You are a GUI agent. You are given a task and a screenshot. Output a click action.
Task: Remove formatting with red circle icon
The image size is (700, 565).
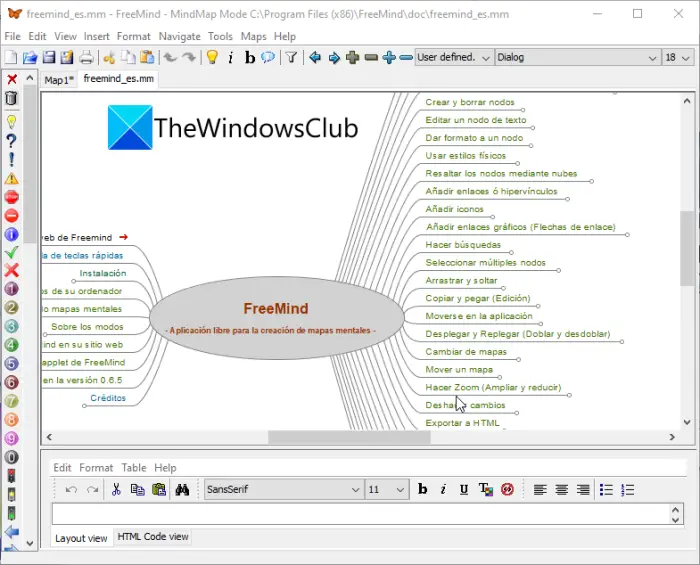pos(507,490)
